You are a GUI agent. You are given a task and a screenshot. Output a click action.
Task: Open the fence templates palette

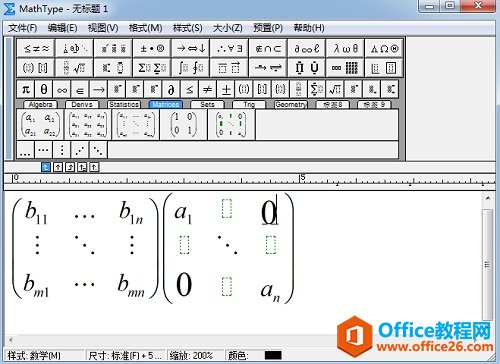tap(36, 68)
